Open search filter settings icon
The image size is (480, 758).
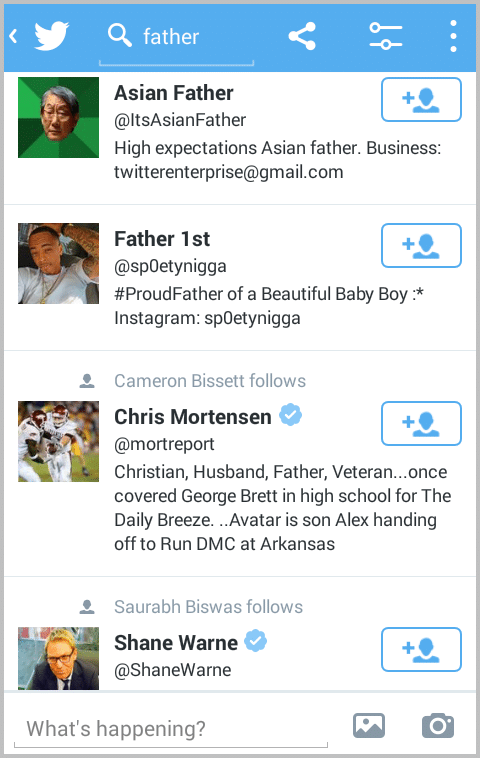pos(385,36)
